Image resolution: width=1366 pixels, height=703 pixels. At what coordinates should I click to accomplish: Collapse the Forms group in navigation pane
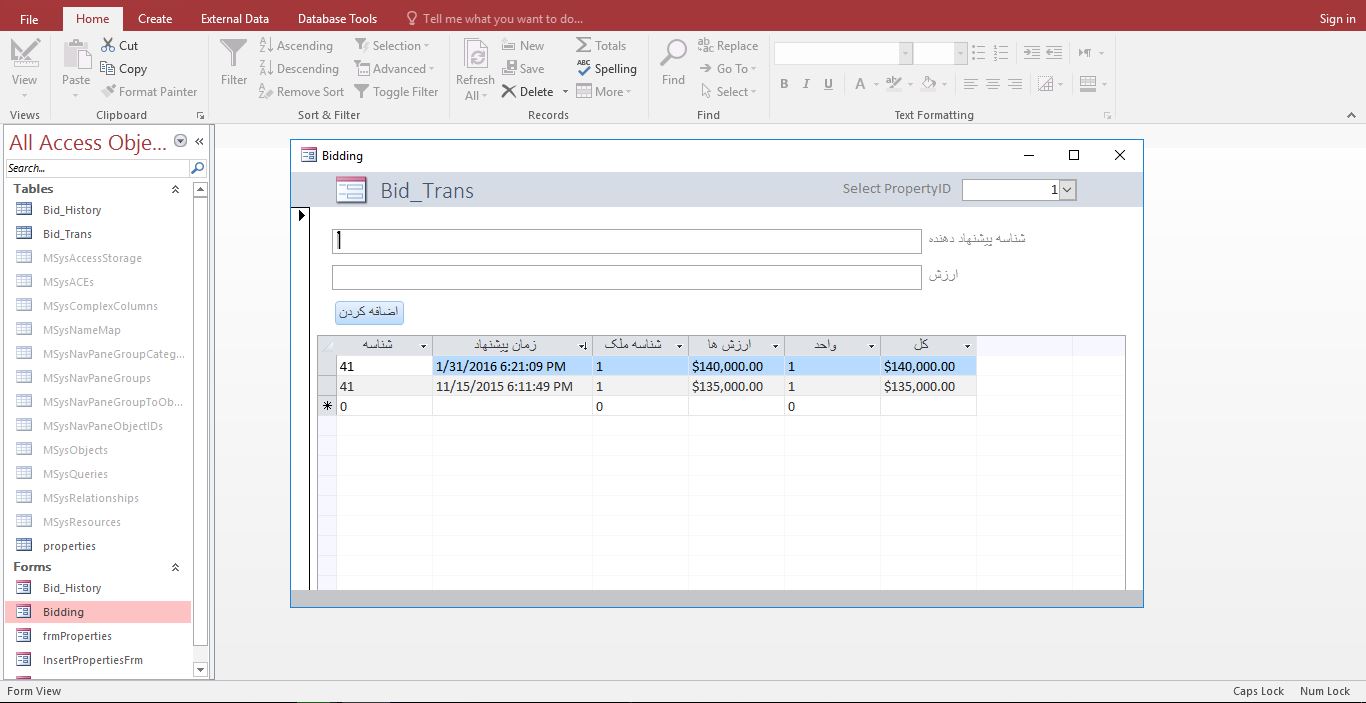(x=176, y=567)
